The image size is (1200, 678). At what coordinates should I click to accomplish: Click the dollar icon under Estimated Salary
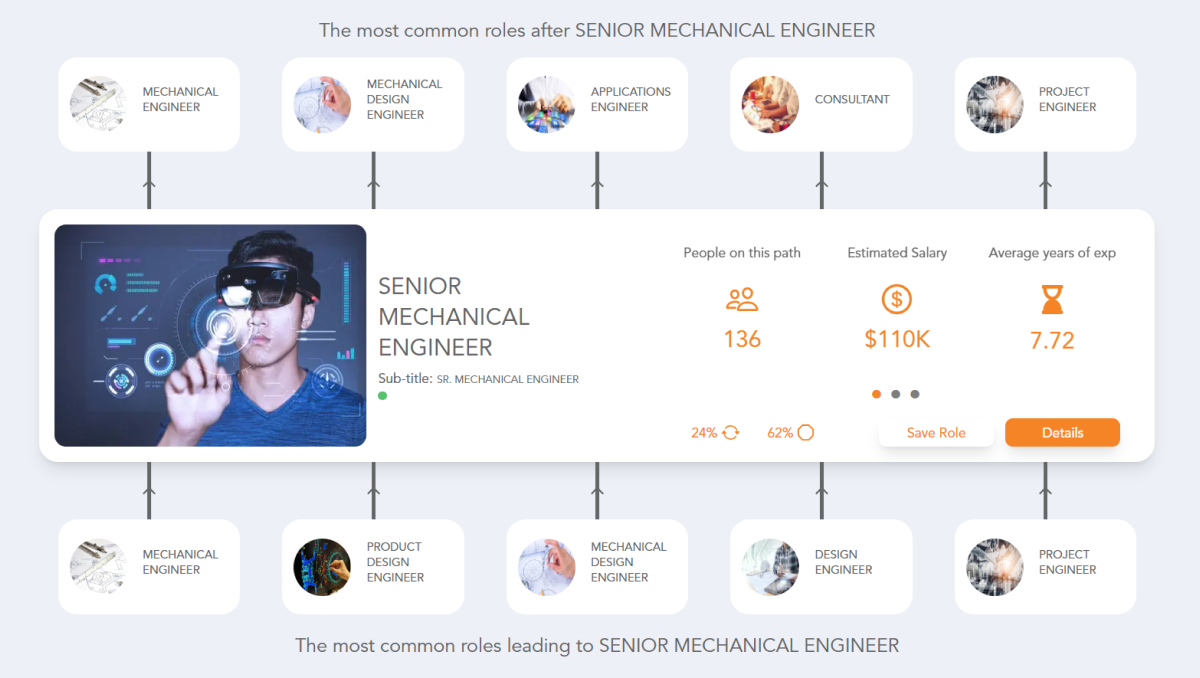(x=896, y=299)
